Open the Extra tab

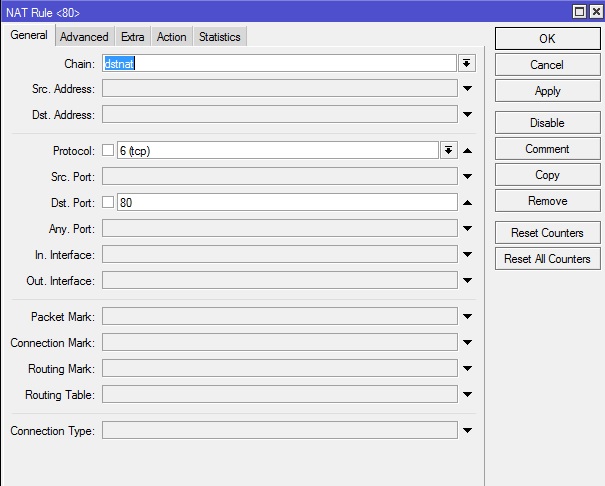[132, 37]
